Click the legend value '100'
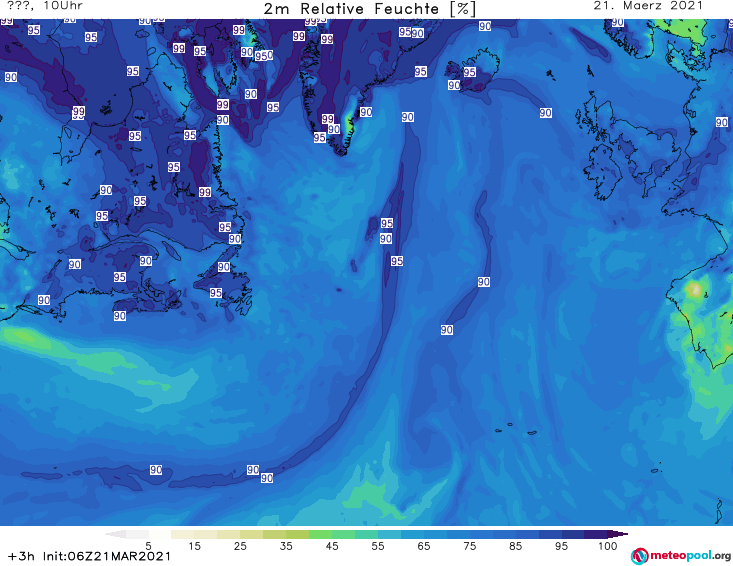This screenshot has height=566, width=733. [608, 546]
